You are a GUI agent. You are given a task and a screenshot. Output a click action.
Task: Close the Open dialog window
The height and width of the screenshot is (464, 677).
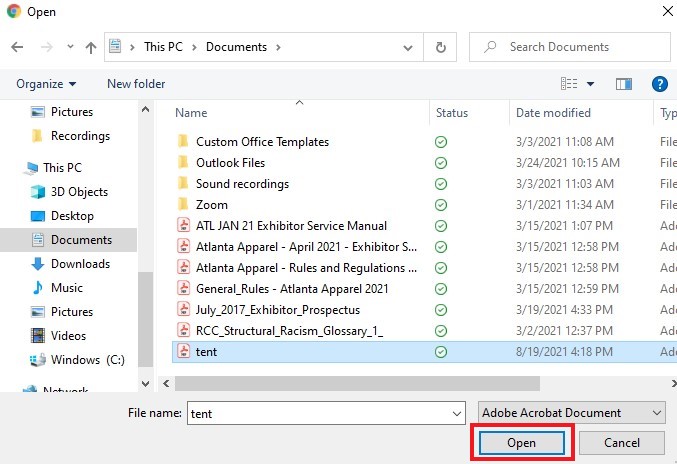click(x=667, y=11)
